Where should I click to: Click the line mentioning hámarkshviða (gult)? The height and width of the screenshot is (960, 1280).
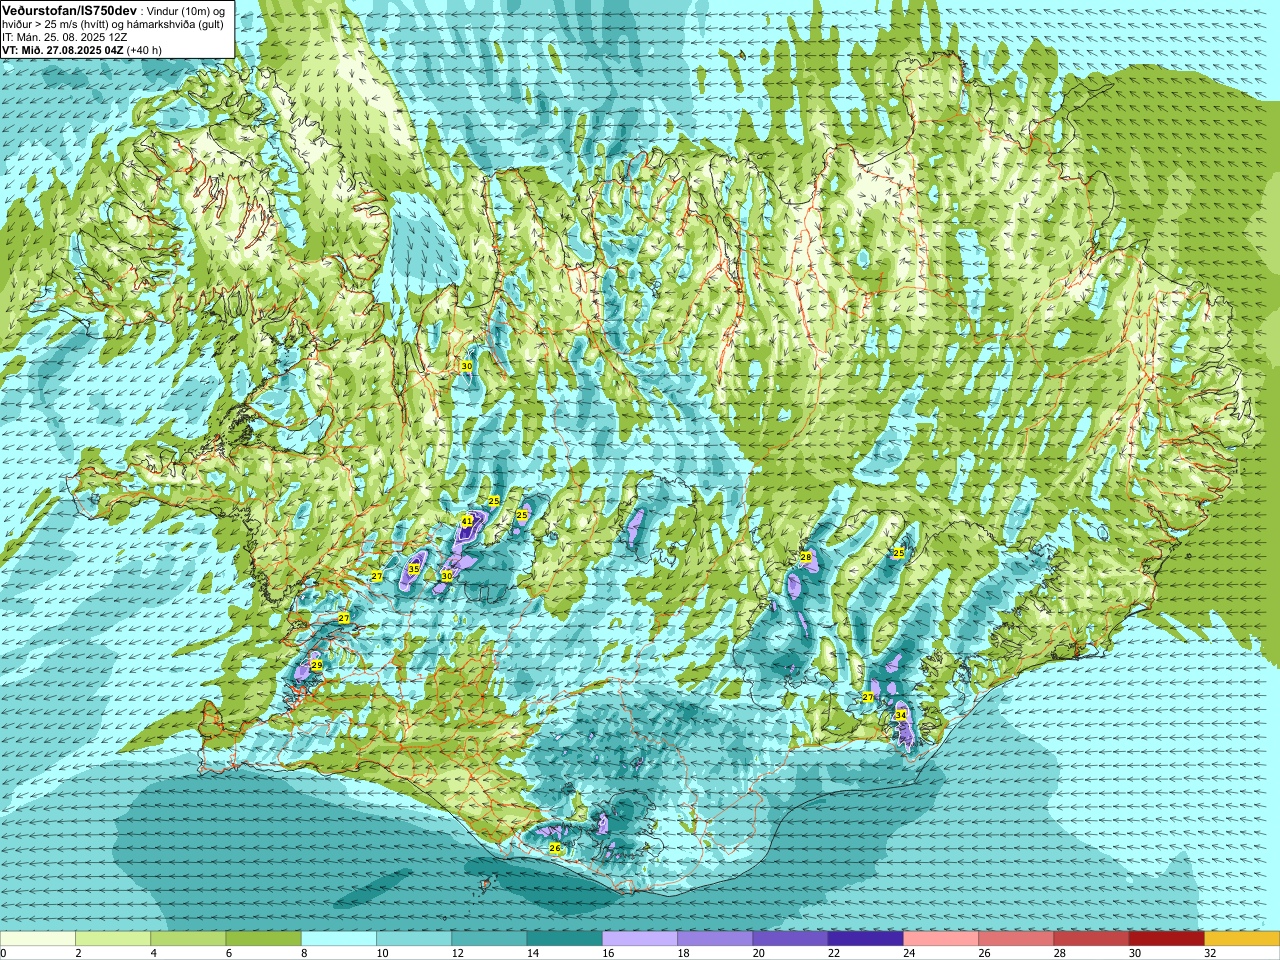click(113, 23)
